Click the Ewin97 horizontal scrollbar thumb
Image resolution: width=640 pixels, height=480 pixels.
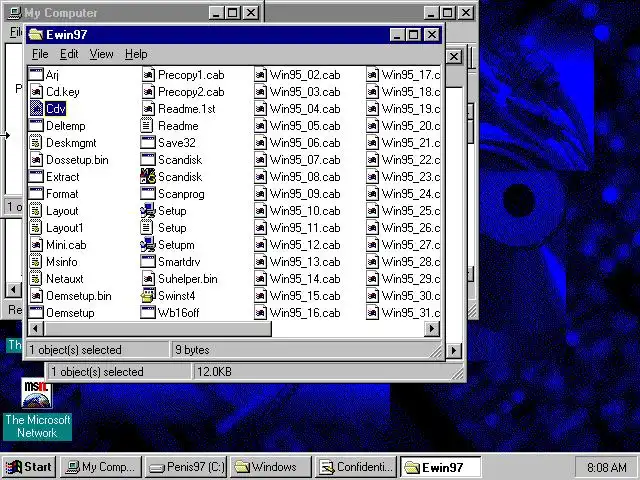coord(158,329)
